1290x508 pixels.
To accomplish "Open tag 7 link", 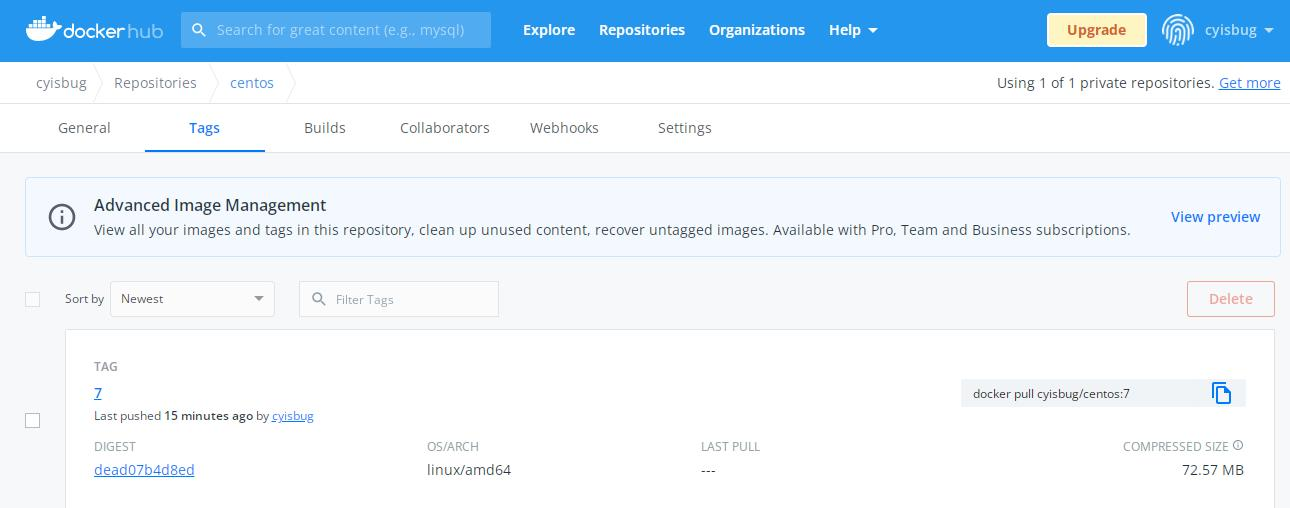I will 98,393.
